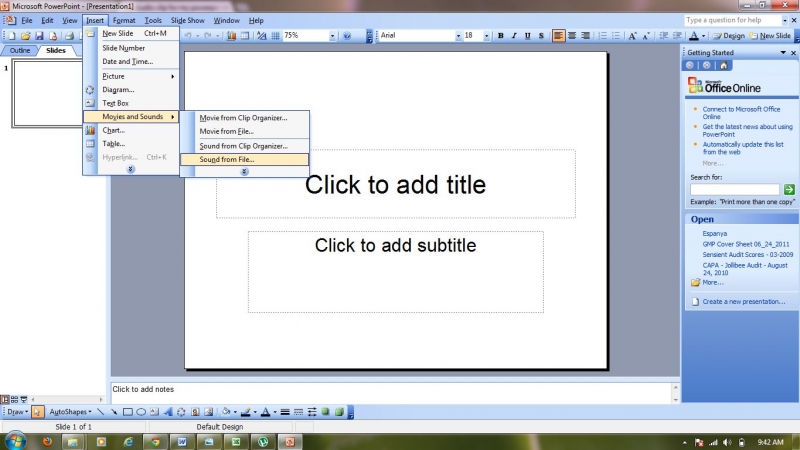The image size is (800, 450).
Task: Click Bold formatting button
Action: coord(500,35)
